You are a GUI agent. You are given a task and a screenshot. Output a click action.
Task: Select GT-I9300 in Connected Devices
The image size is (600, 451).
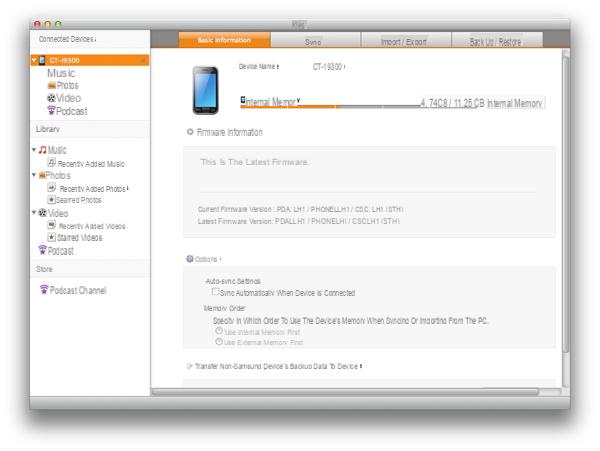pyautogui.click(x=90, y=60)
